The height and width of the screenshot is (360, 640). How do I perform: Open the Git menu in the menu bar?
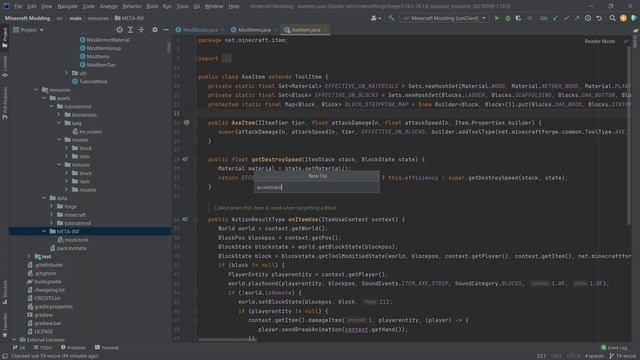coord(197,7)
